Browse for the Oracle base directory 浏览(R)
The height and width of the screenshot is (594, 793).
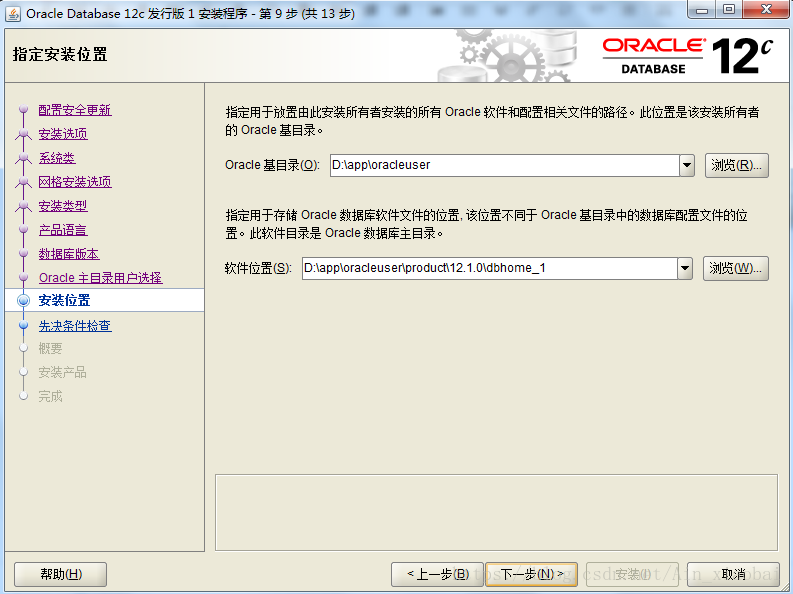pos(737,165)
